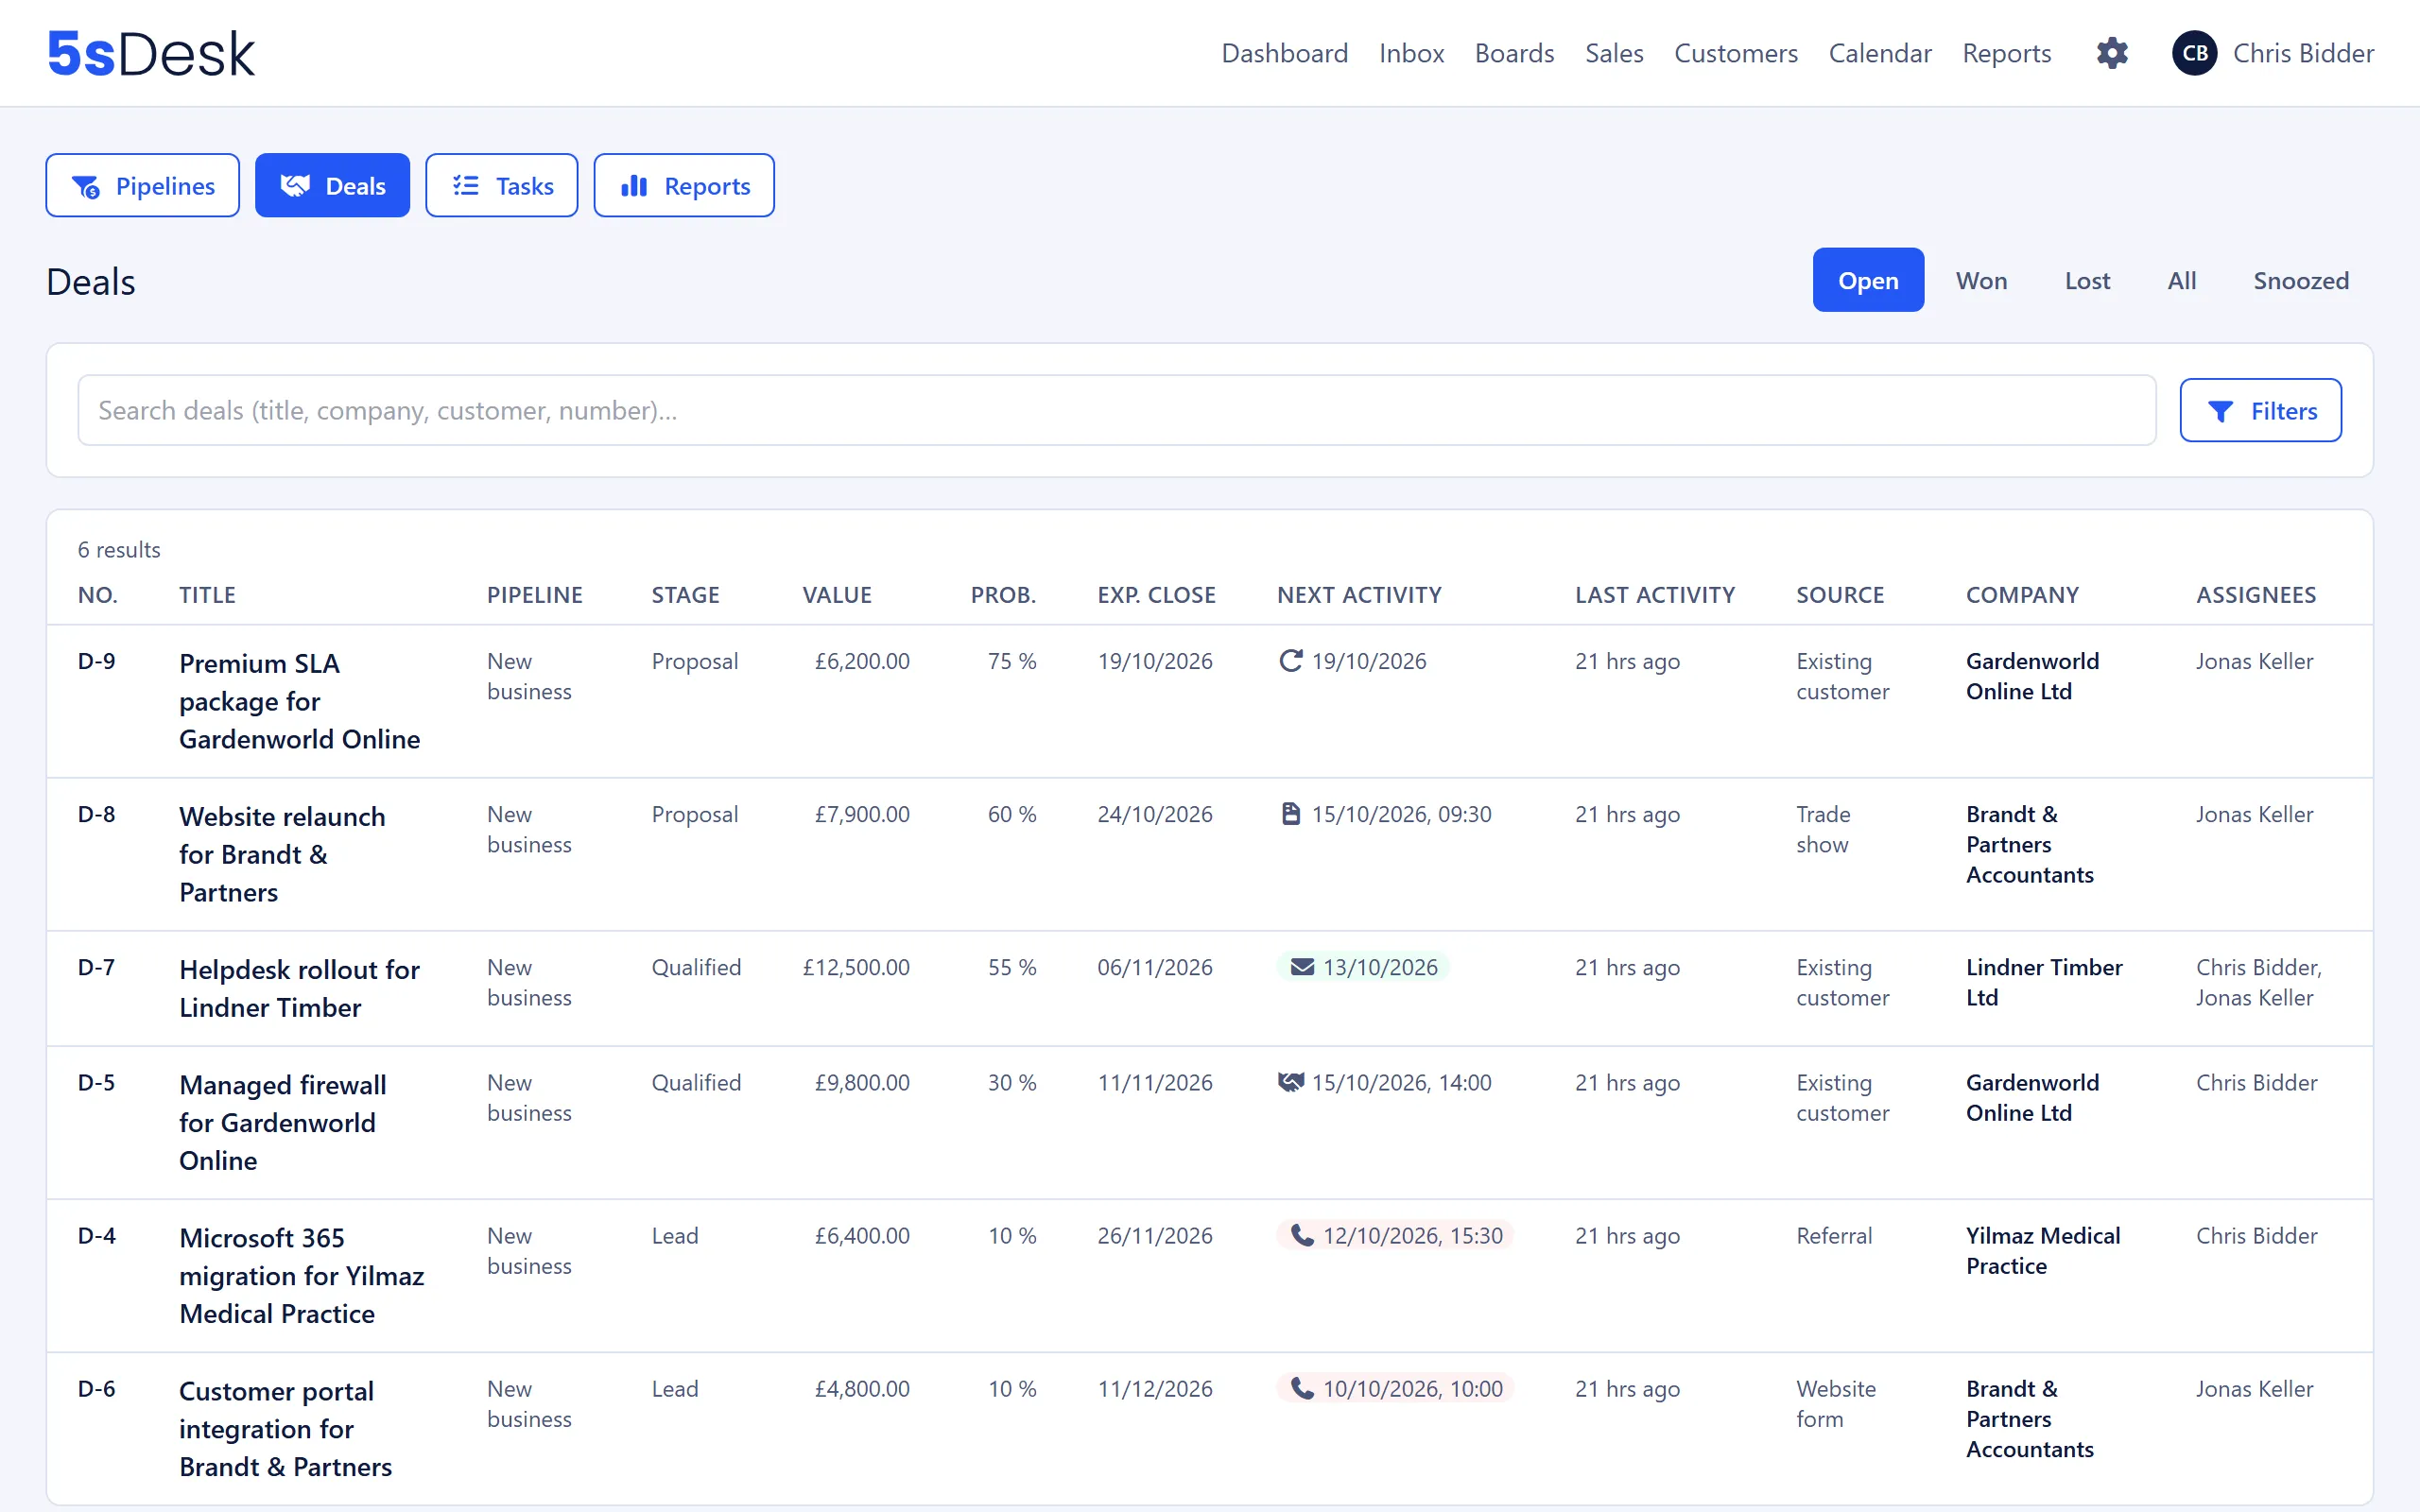This screenshot has width=2420, height=1512.
Task: Open the Pipelines view
Action: click(143, 185)
